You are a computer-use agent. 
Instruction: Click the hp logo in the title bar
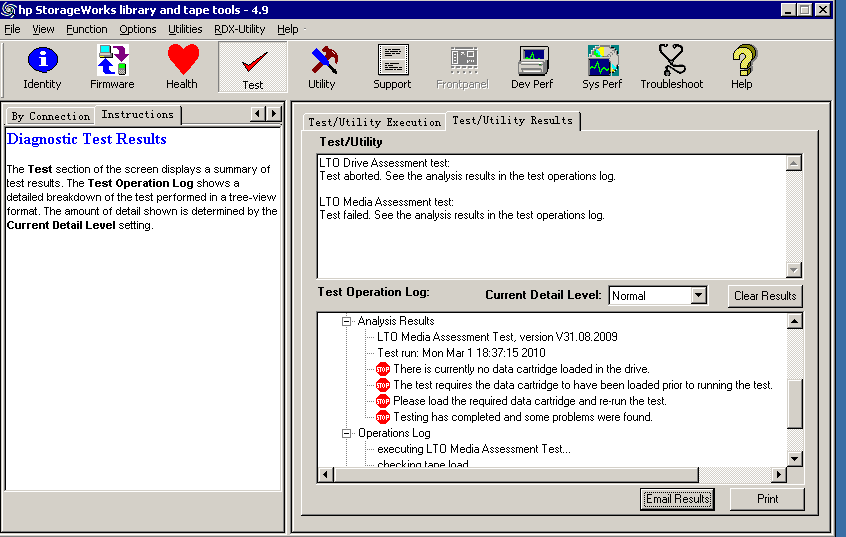[9, 10]
